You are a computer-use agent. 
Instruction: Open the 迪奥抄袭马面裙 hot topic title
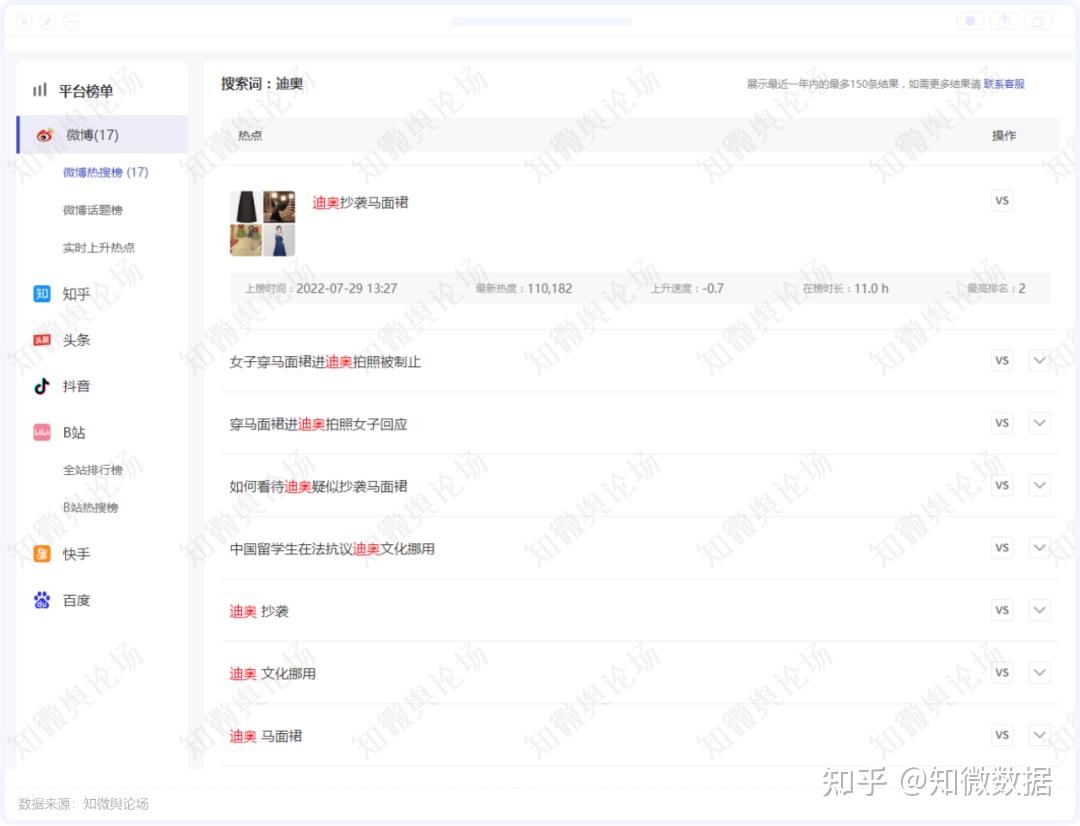360,203
